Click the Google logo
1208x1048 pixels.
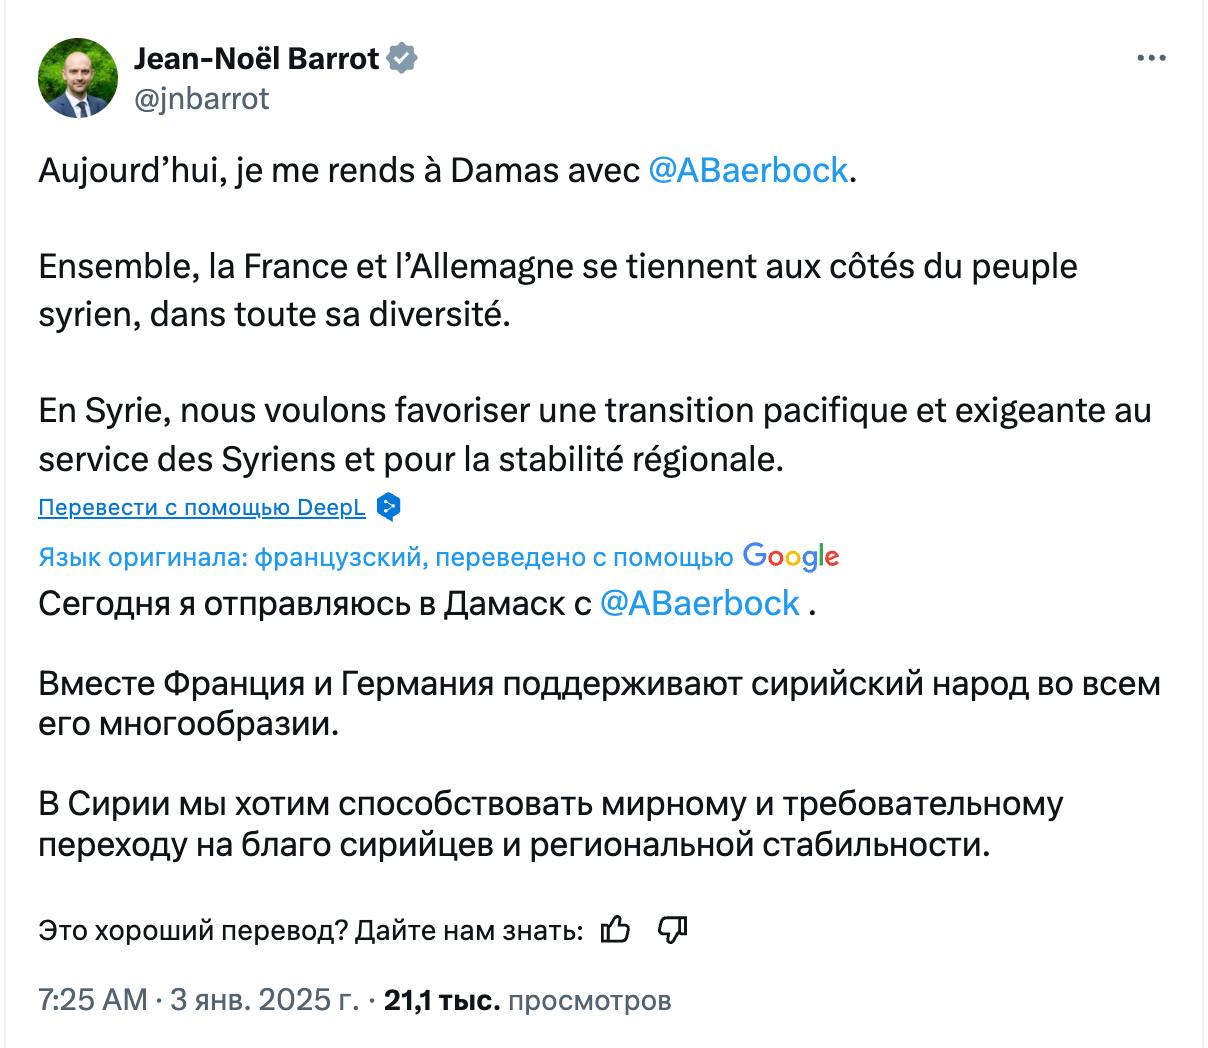pos(791,557)
